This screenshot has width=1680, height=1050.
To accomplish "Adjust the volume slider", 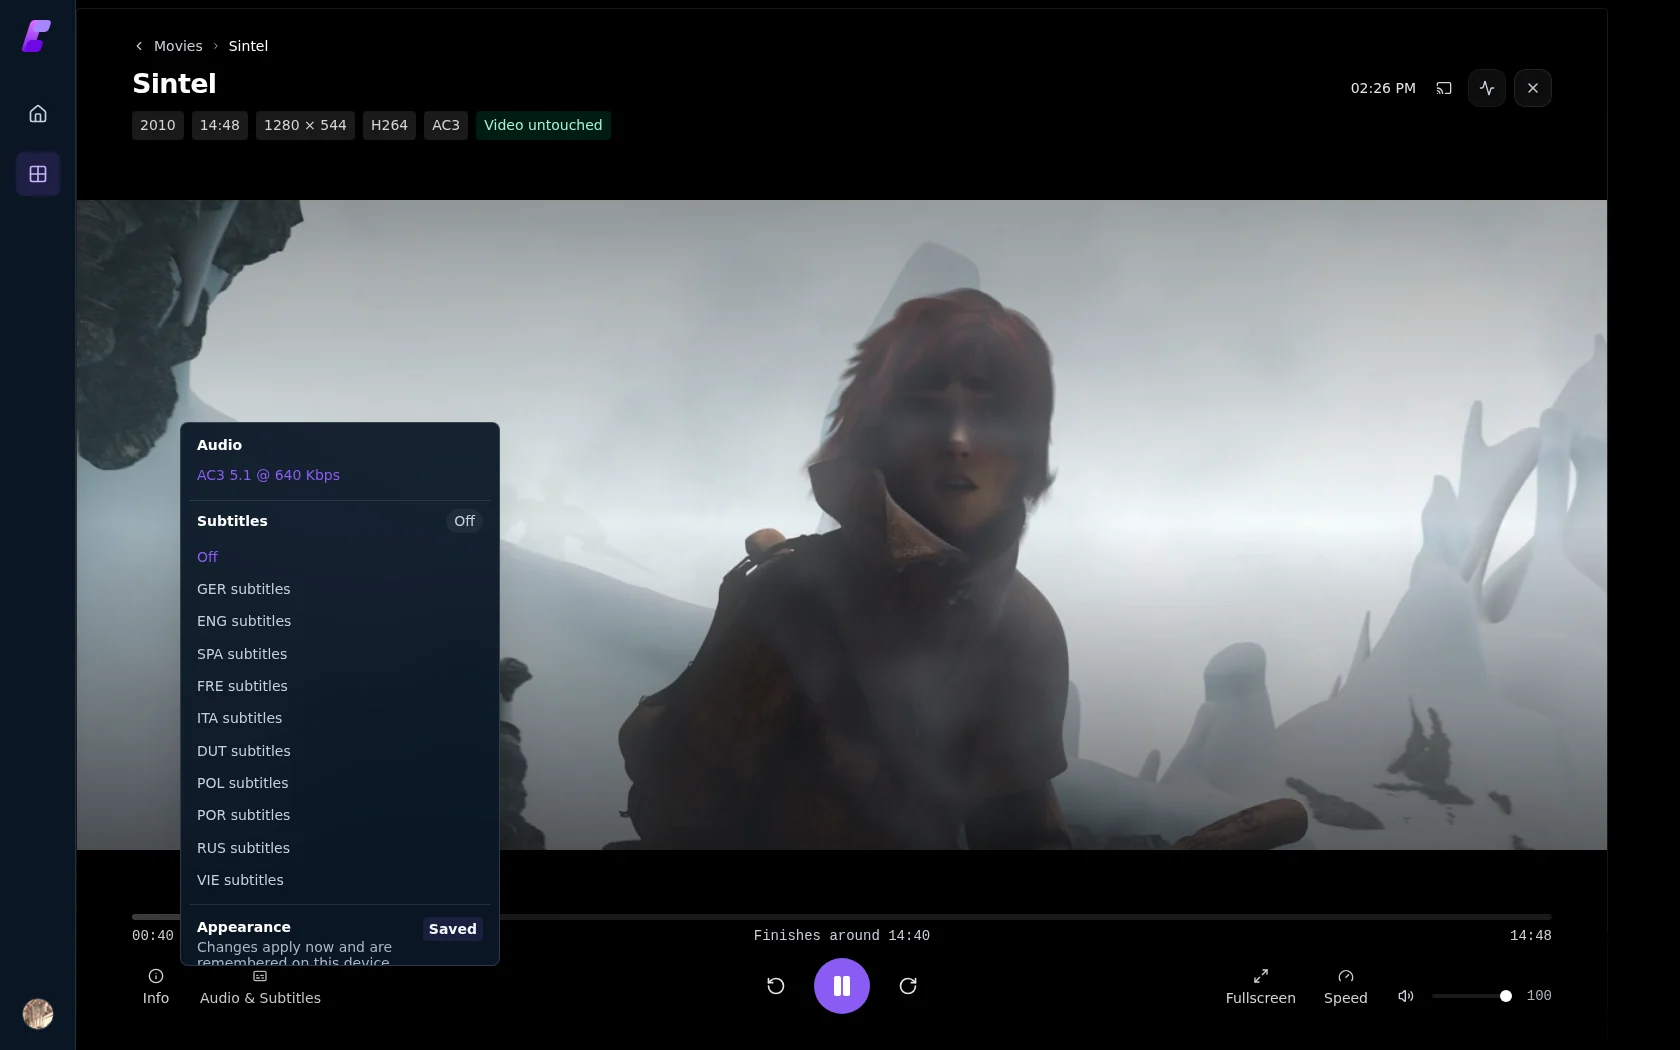I will [1471, 996].
